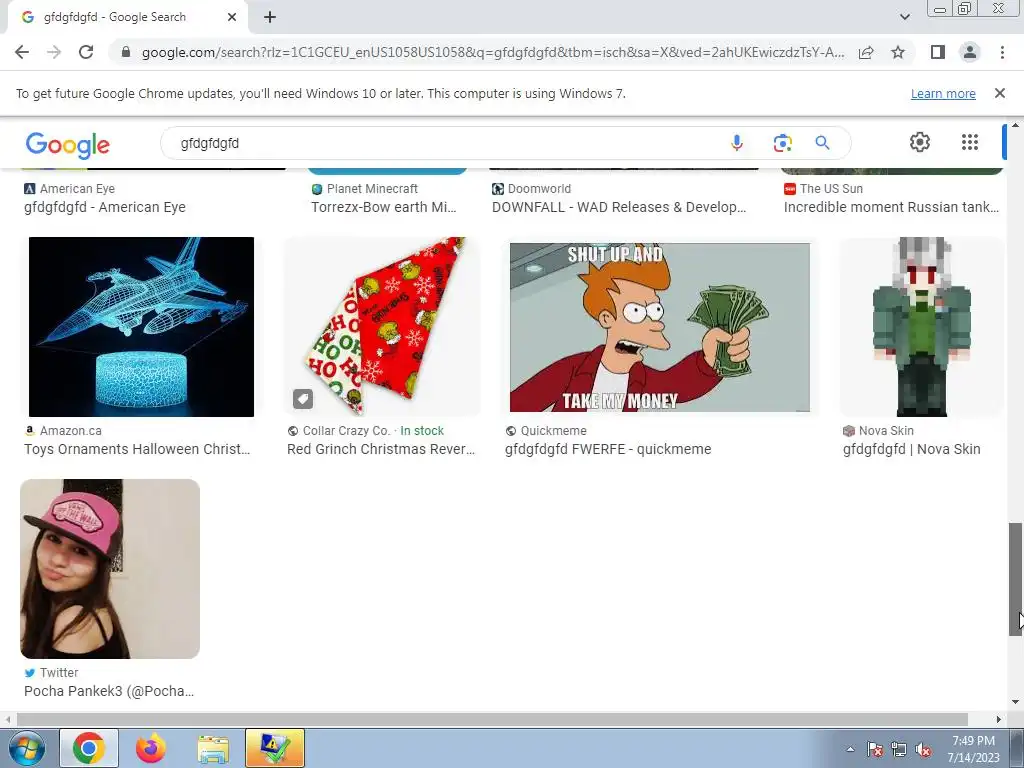Click the scroll down arrow
Image resolution: width=1024 pixels, height=768 pixels.
click(1015, 702)
